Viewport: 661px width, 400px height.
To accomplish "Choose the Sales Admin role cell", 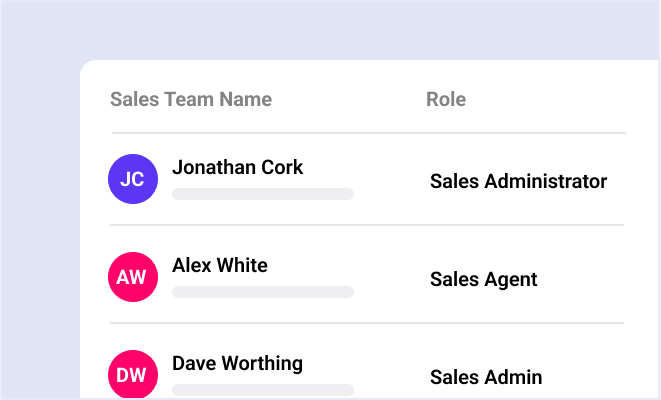I will pyautogui.click(x=486, y=377).
